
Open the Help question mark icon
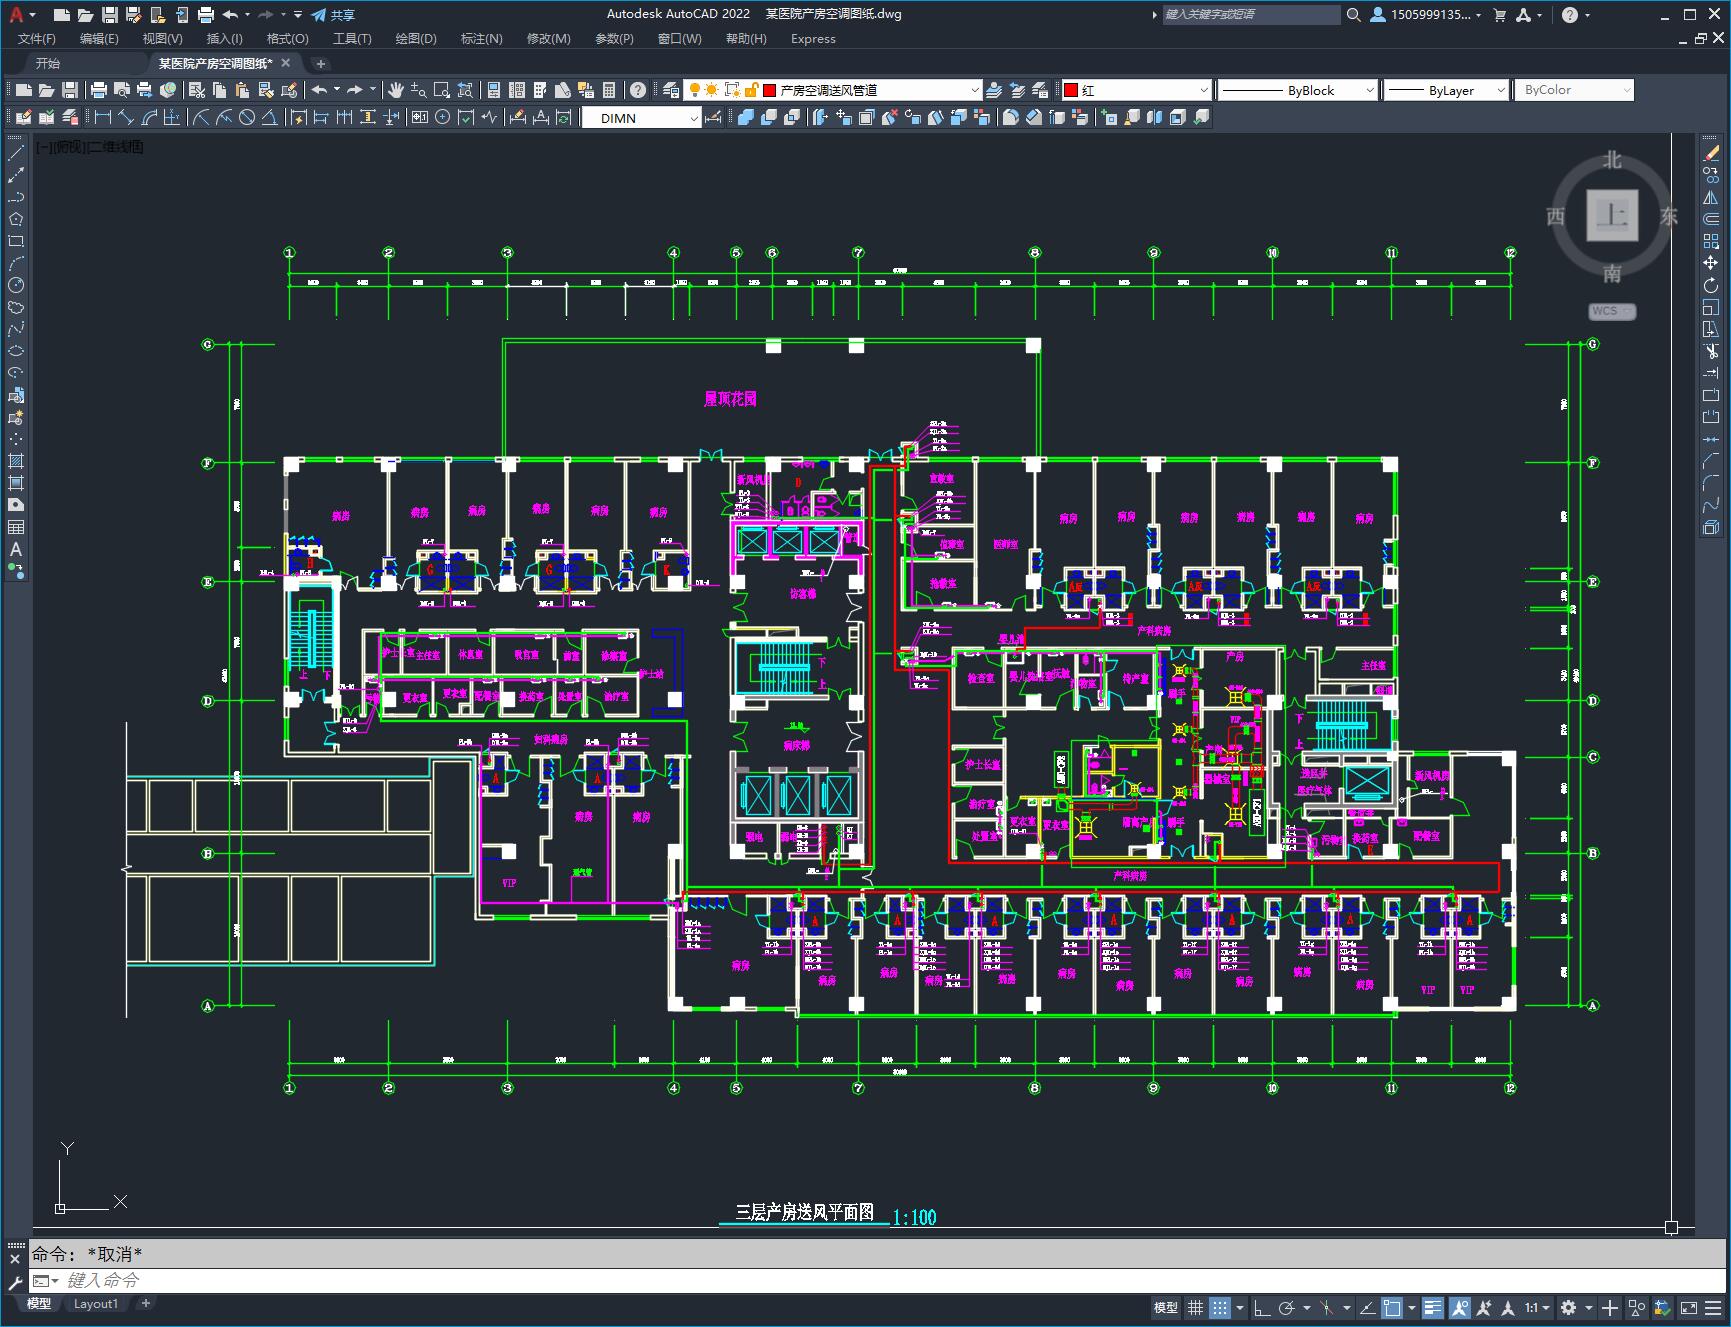[637, 90]
